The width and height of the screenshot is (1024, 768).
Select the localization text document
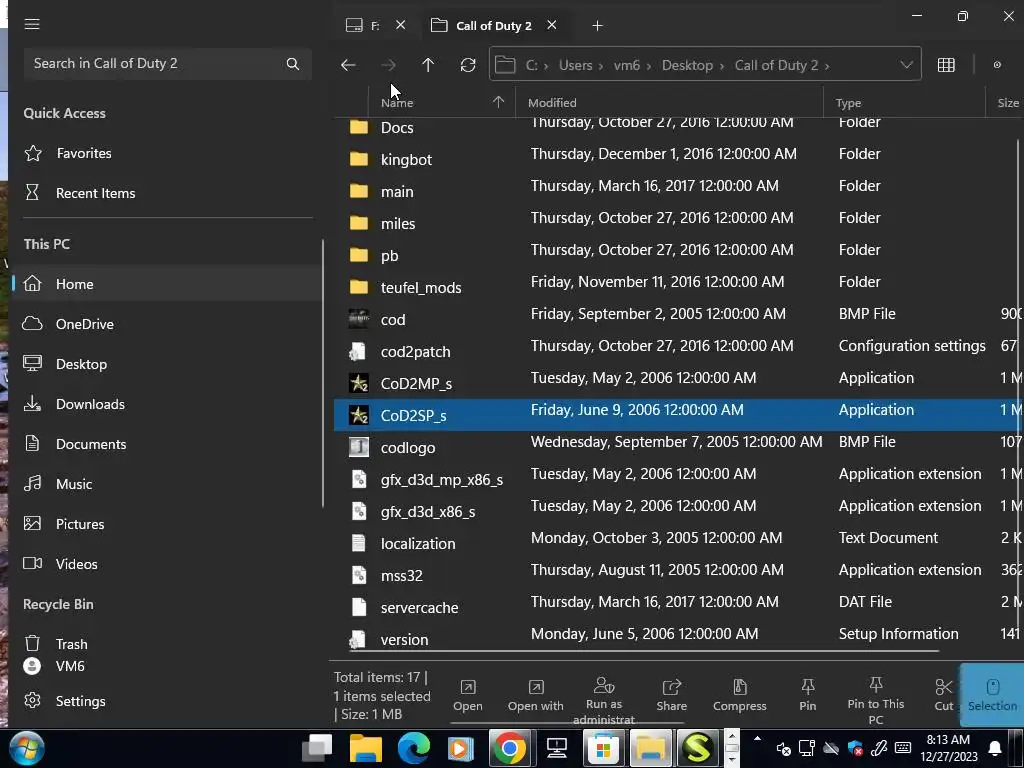(679, 543)
